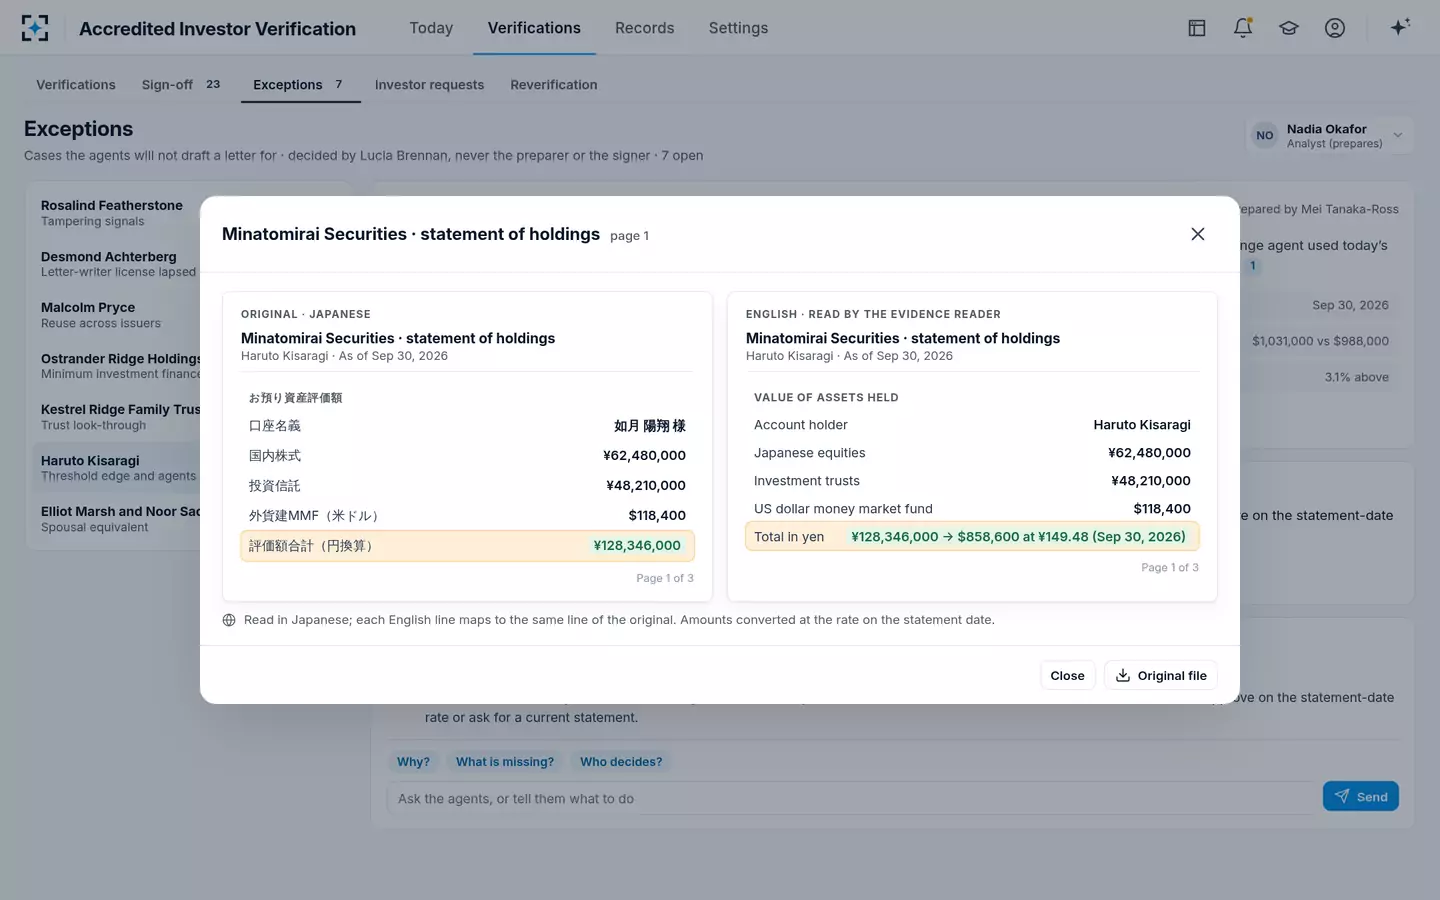Open the Verifications sub-tab
The height and width of the screenshot is (900, 1440).
(76, 85)
